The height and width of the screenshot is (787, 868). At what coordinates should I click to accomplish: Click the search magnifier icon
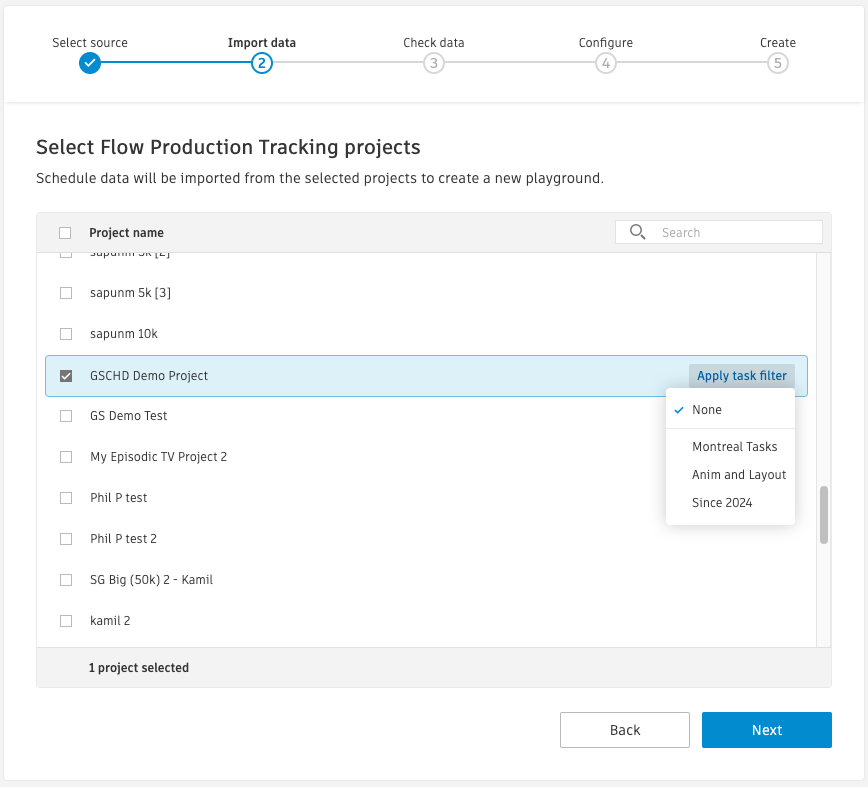[x=637, y=232]
